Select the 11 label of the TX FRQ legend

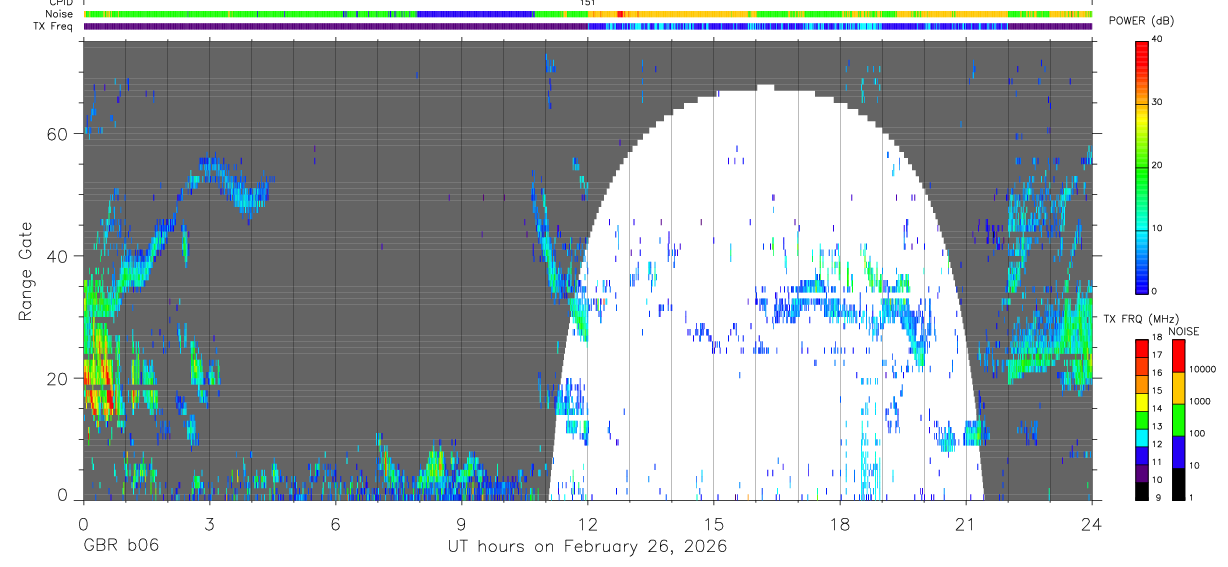pos(1157,462)
